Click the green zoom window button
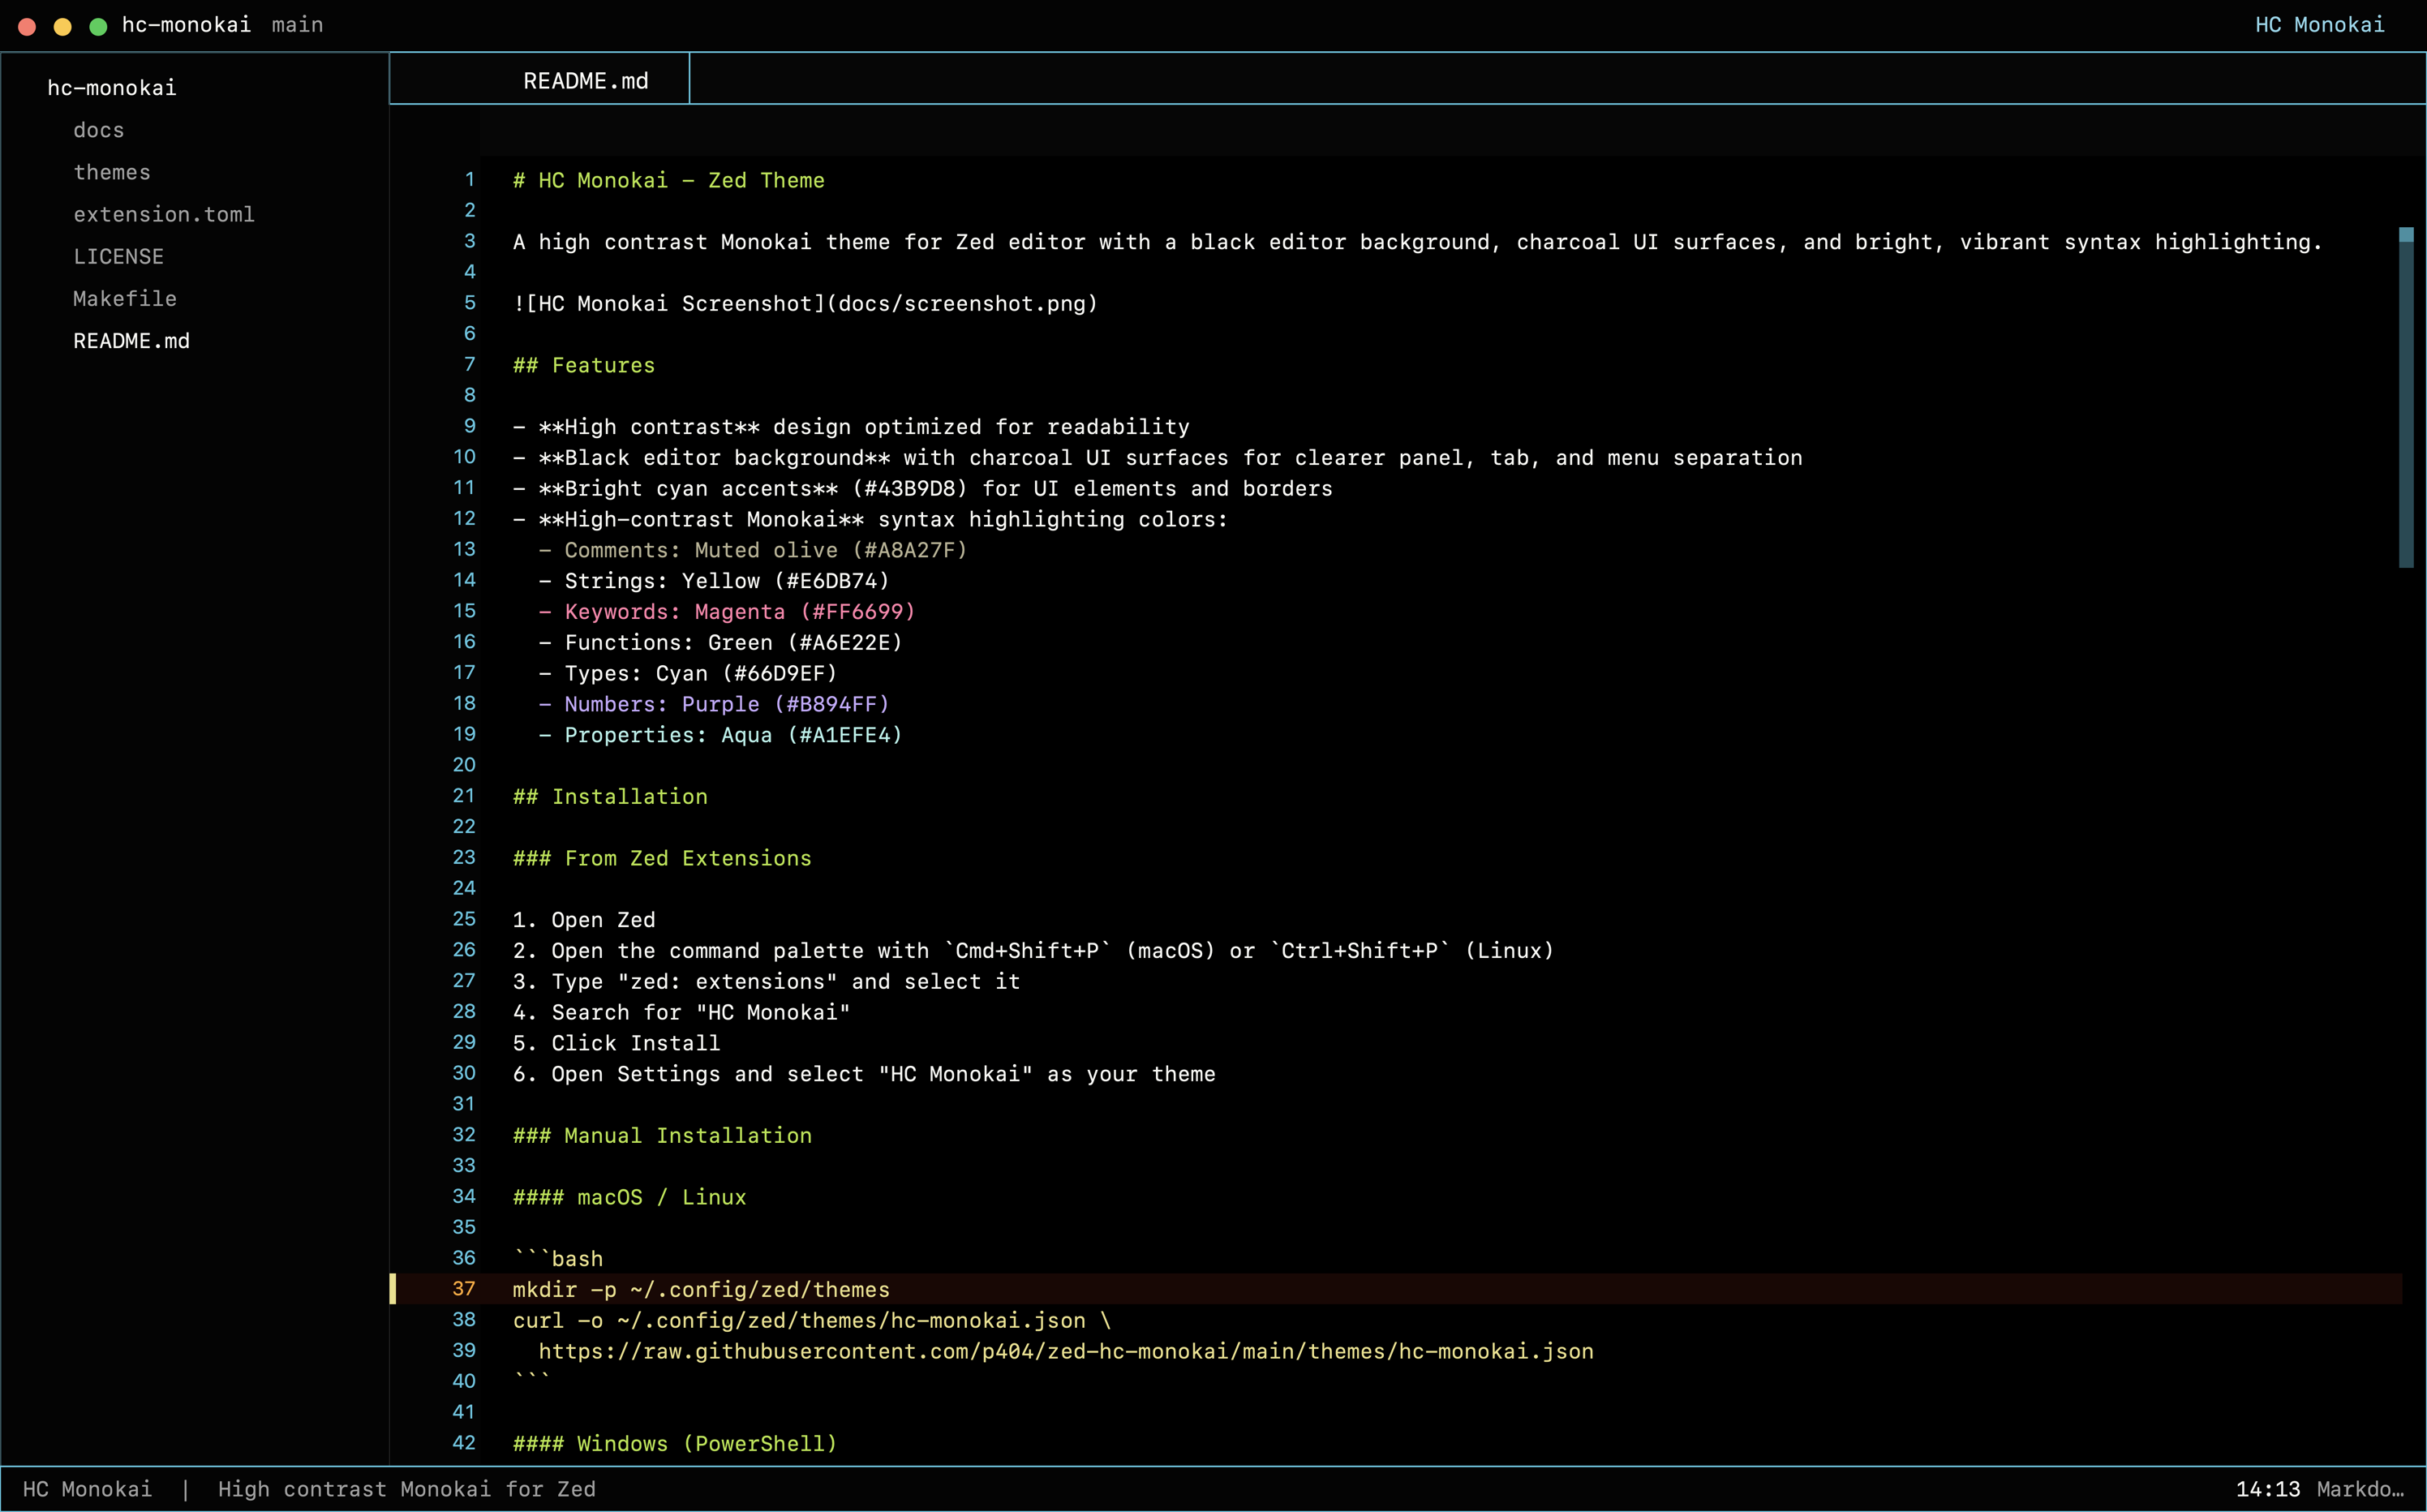 98,26
